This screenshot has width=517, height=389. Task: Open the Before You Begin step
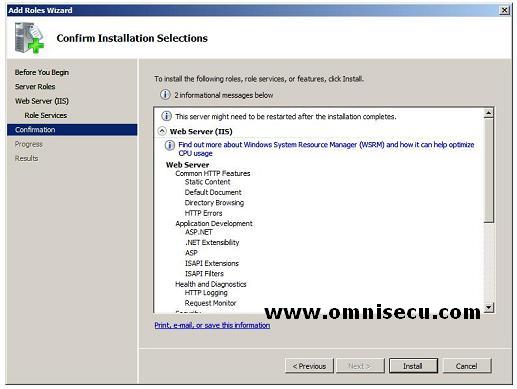coord(42,72)
